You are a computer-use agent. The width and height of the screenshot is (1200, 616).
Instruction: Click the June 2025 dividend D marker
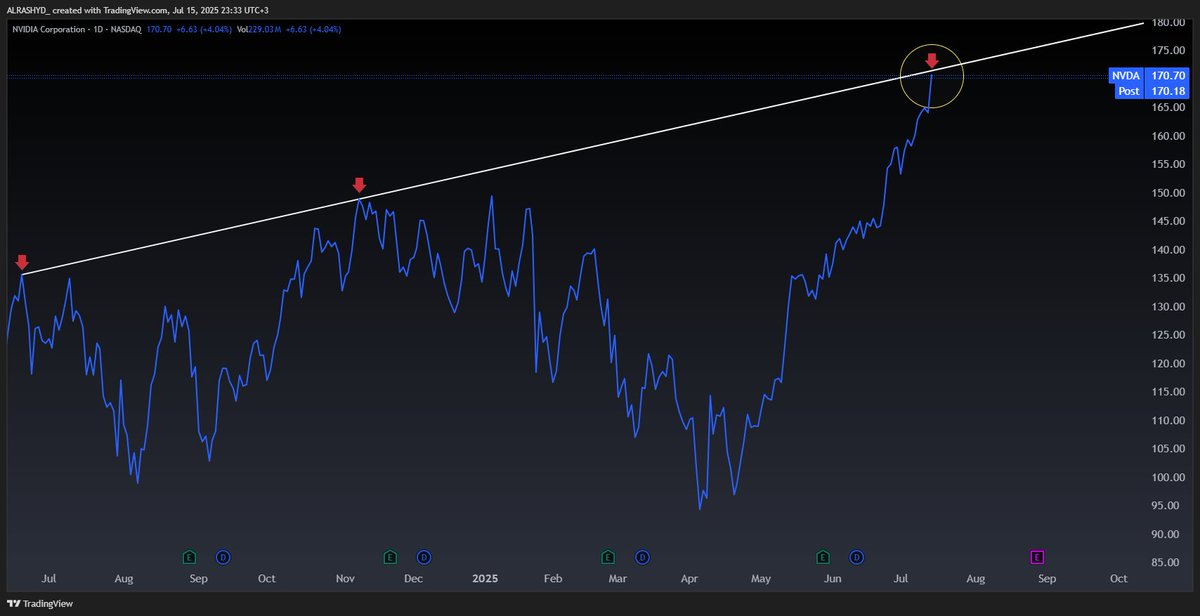pyautogui.click(x=857, y=556)
